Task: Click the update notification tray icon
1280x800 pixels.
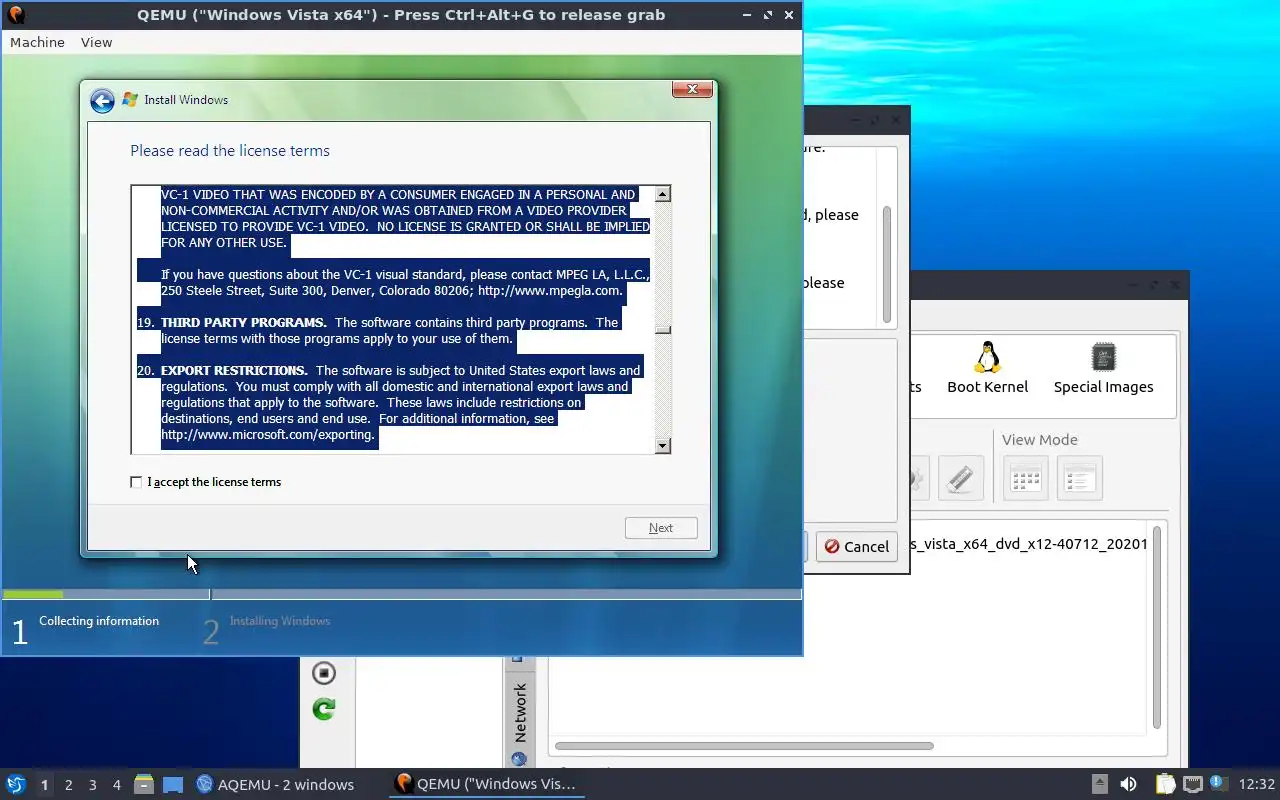Action: (1217, 783)
